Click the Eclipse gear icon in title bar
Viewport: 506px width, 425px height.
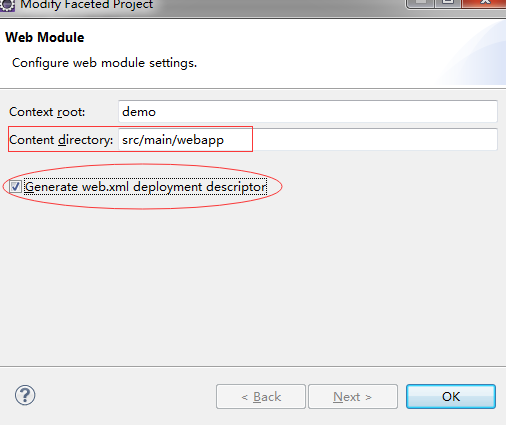7,5
